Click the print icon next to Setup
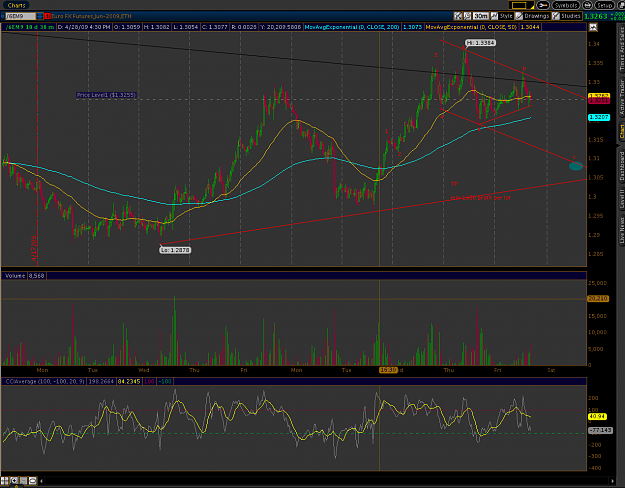This screenshot has height=488, width=625. click(x=587, y=6)
